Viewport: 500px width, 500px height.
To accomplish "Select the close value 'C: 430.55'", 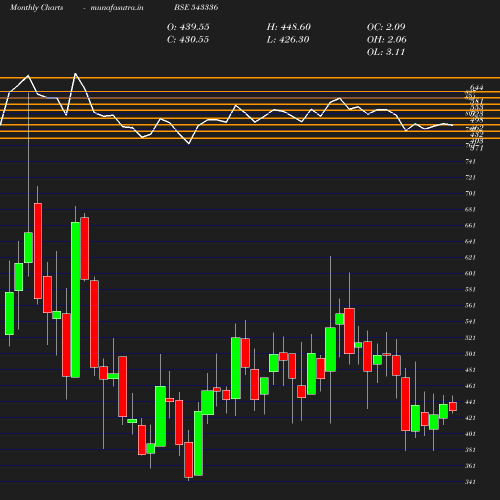I will point(188,40).
